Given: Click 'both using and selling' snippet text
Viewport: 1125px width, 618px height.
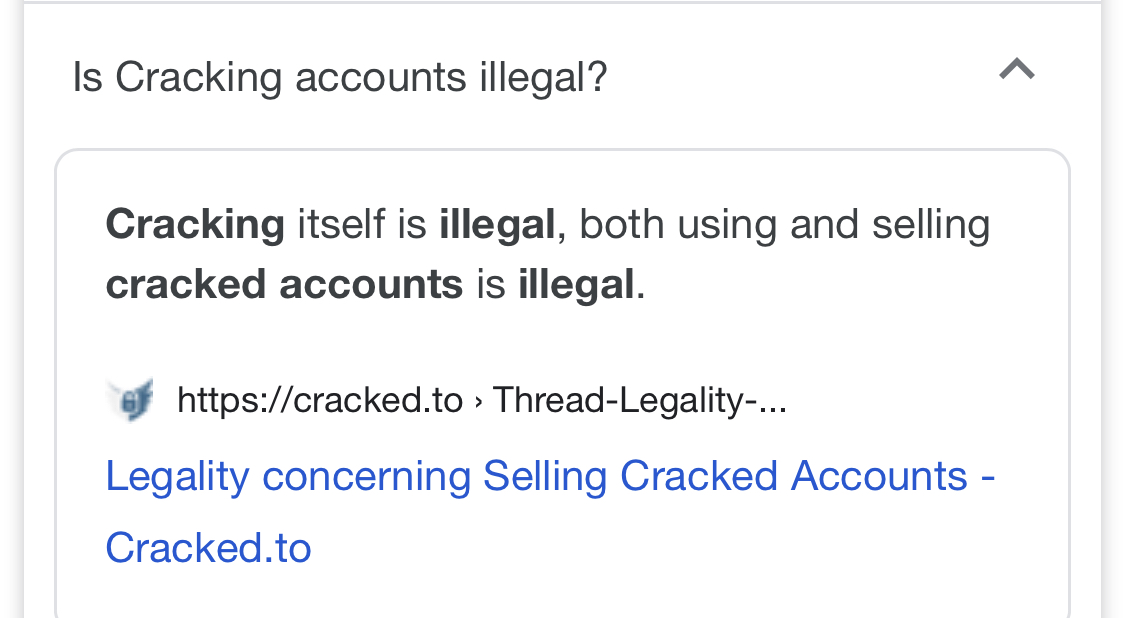Looking at the screenshot, I should click(784, 225).
